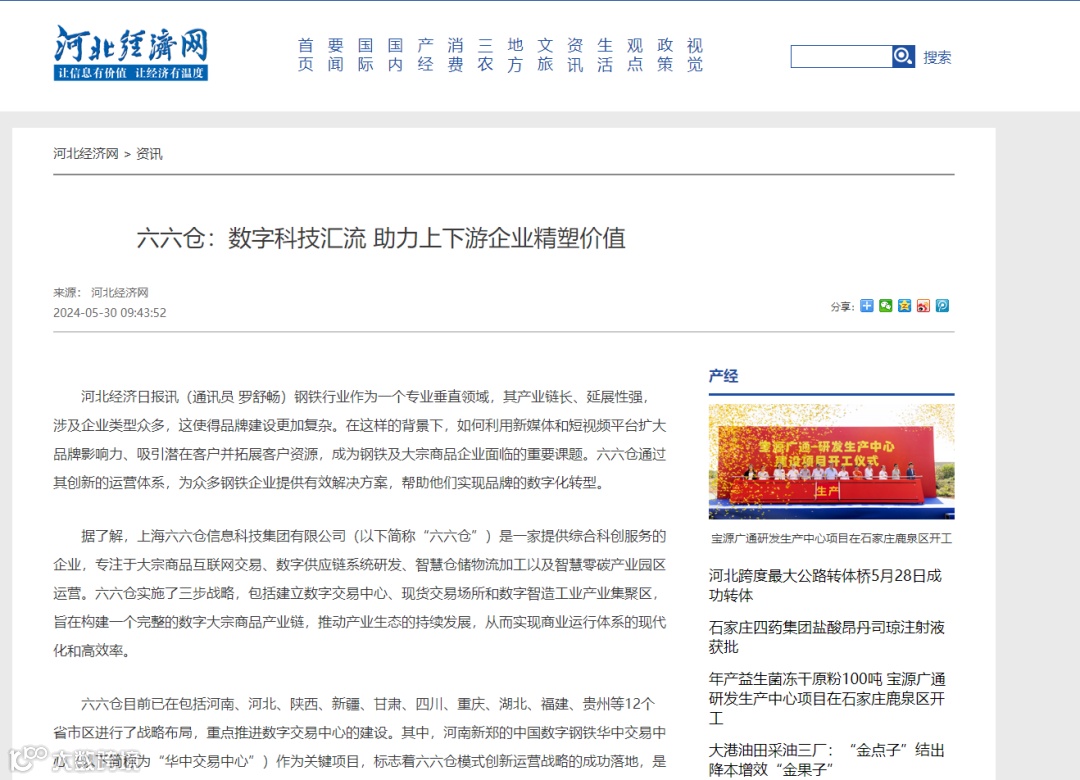The image size is (1080, 780).
Task: Open caption link 宝源广通研发生产中心项目在石家庄鹿泉区开工
Action: tap(831, 538)
